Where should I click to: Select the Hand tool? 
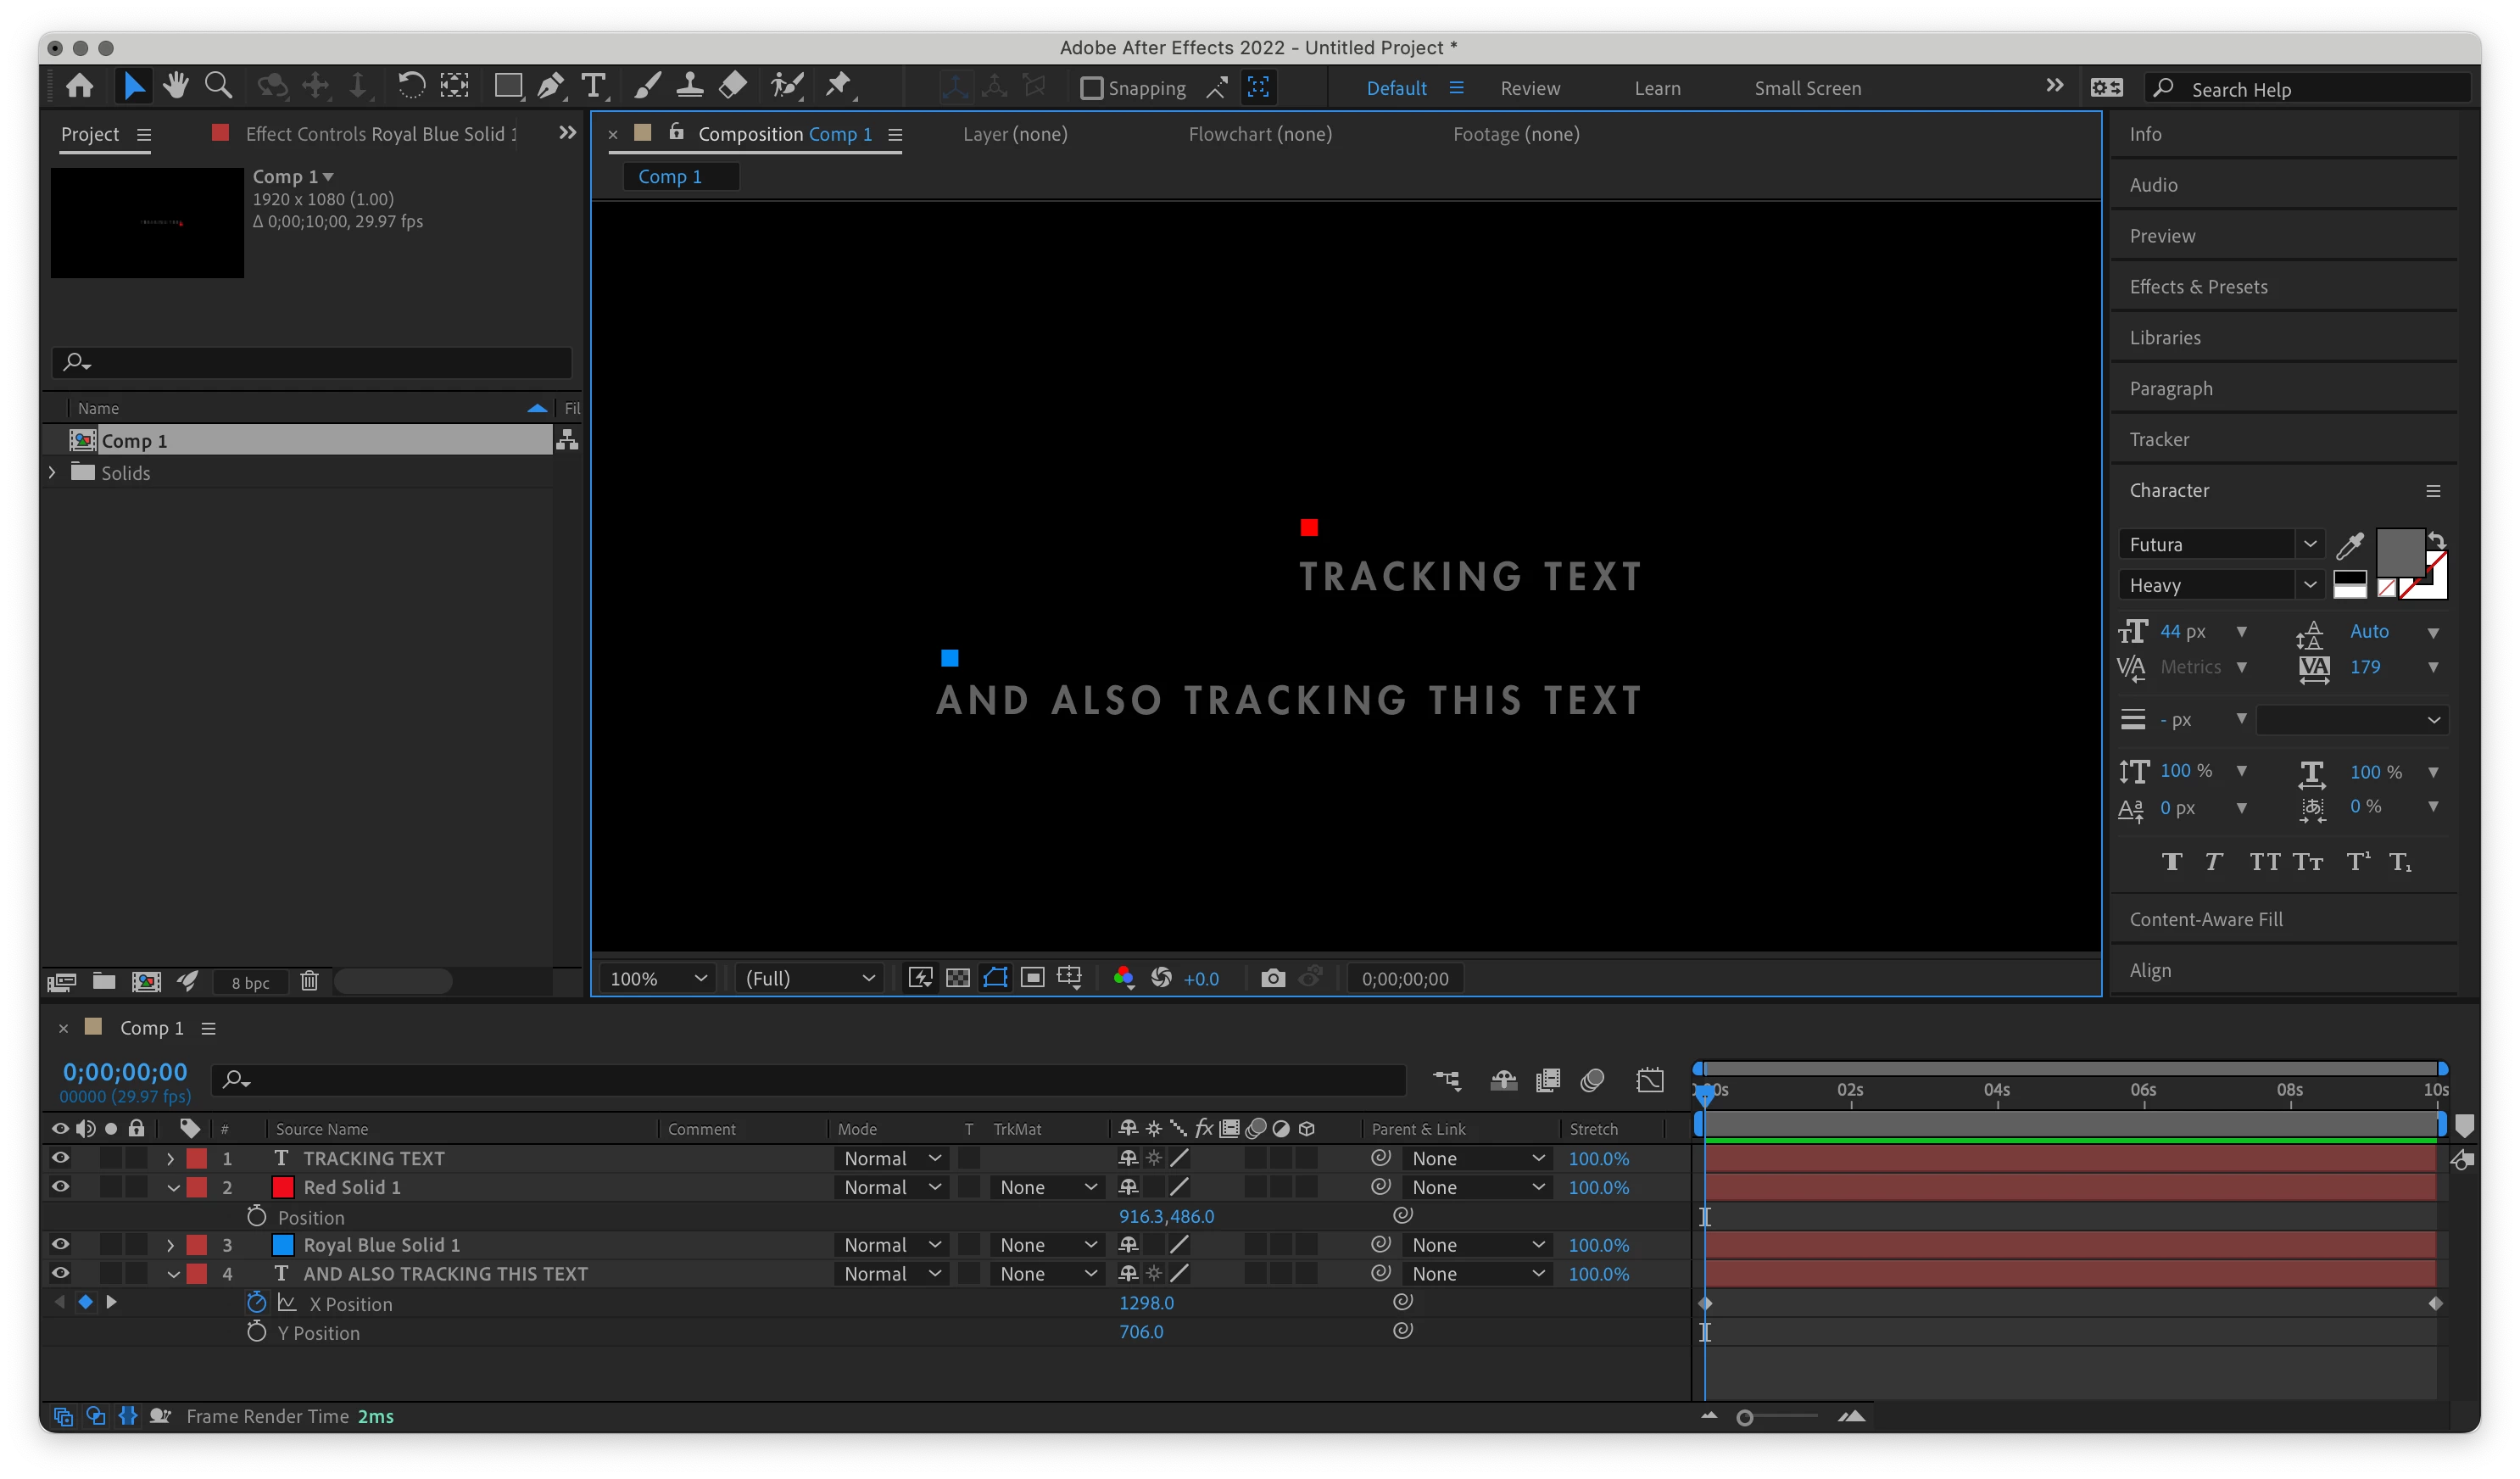[x=176, y=87]
